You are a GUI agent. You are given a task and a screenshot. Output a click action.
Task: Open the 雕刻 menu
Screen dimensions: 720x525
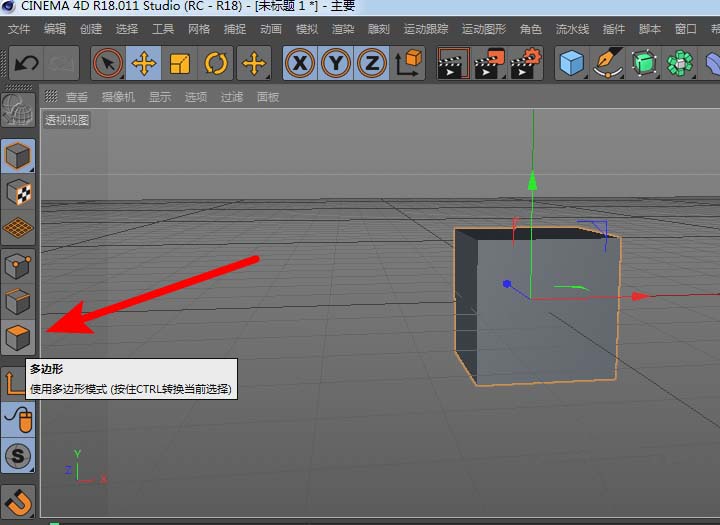(378, 29)
